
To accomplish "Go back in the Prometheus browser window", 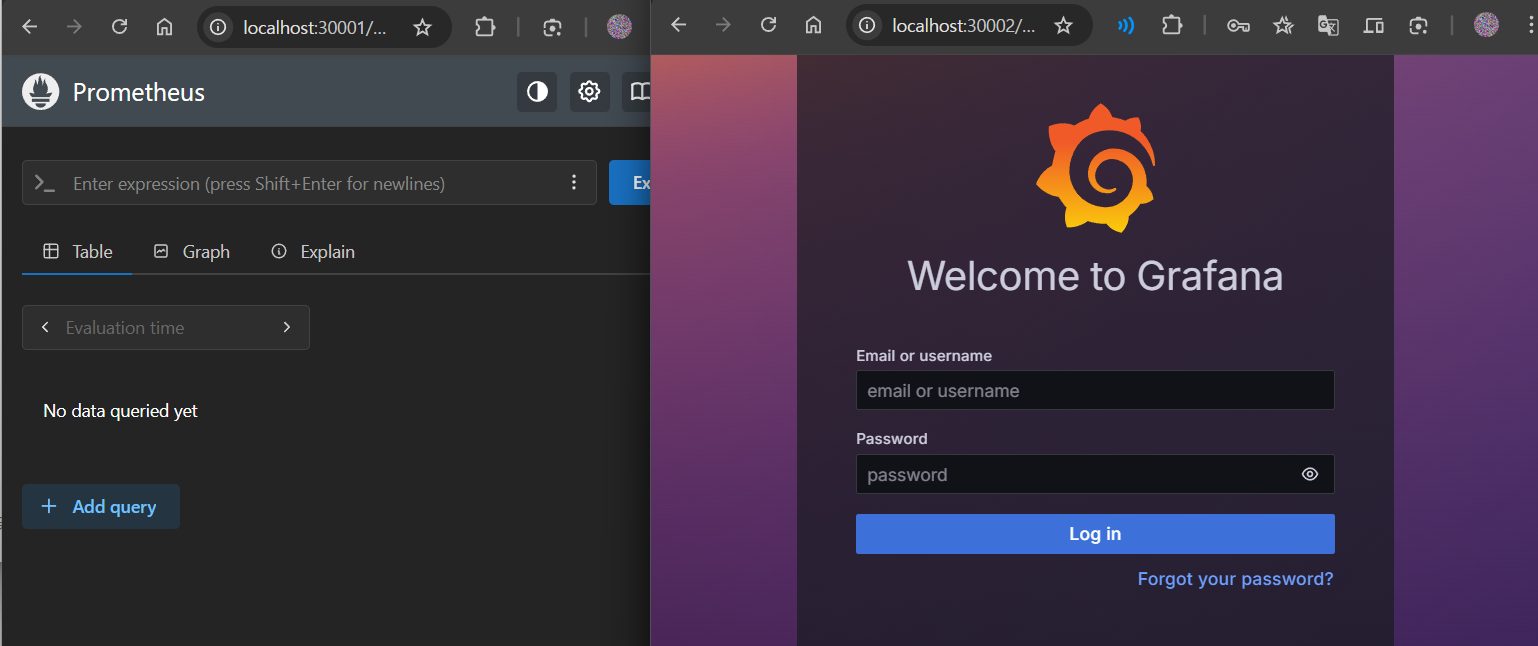I will click(29, 27).
